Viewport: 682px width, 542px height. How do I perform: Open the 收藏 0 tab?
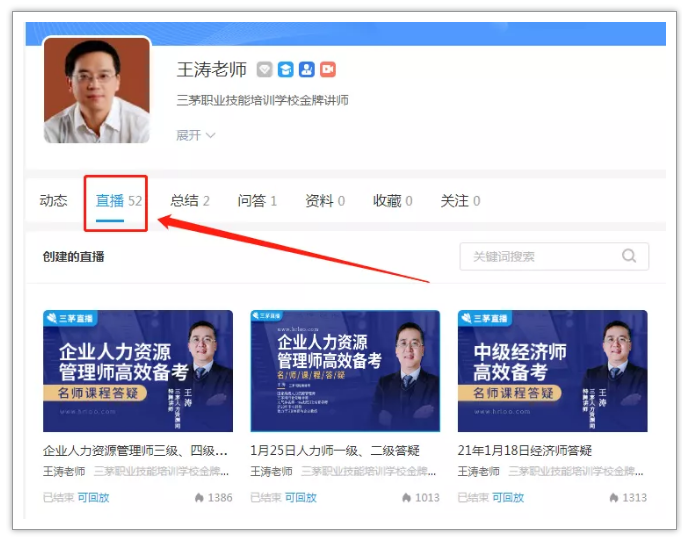click(x=392, y=201)
